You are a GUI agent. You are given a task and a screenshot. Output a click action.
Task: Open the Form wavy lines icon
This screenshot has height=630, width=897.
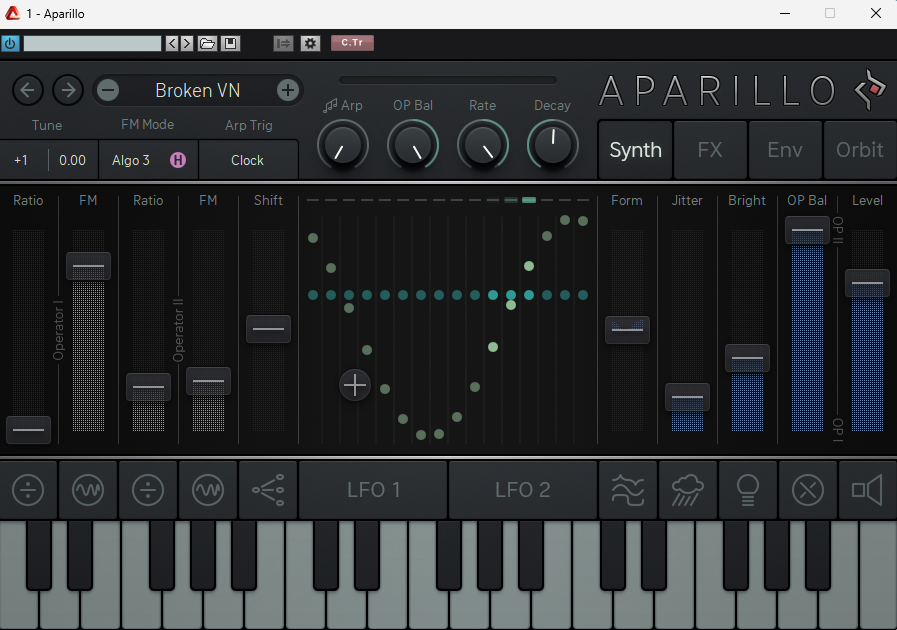[628, 490]
